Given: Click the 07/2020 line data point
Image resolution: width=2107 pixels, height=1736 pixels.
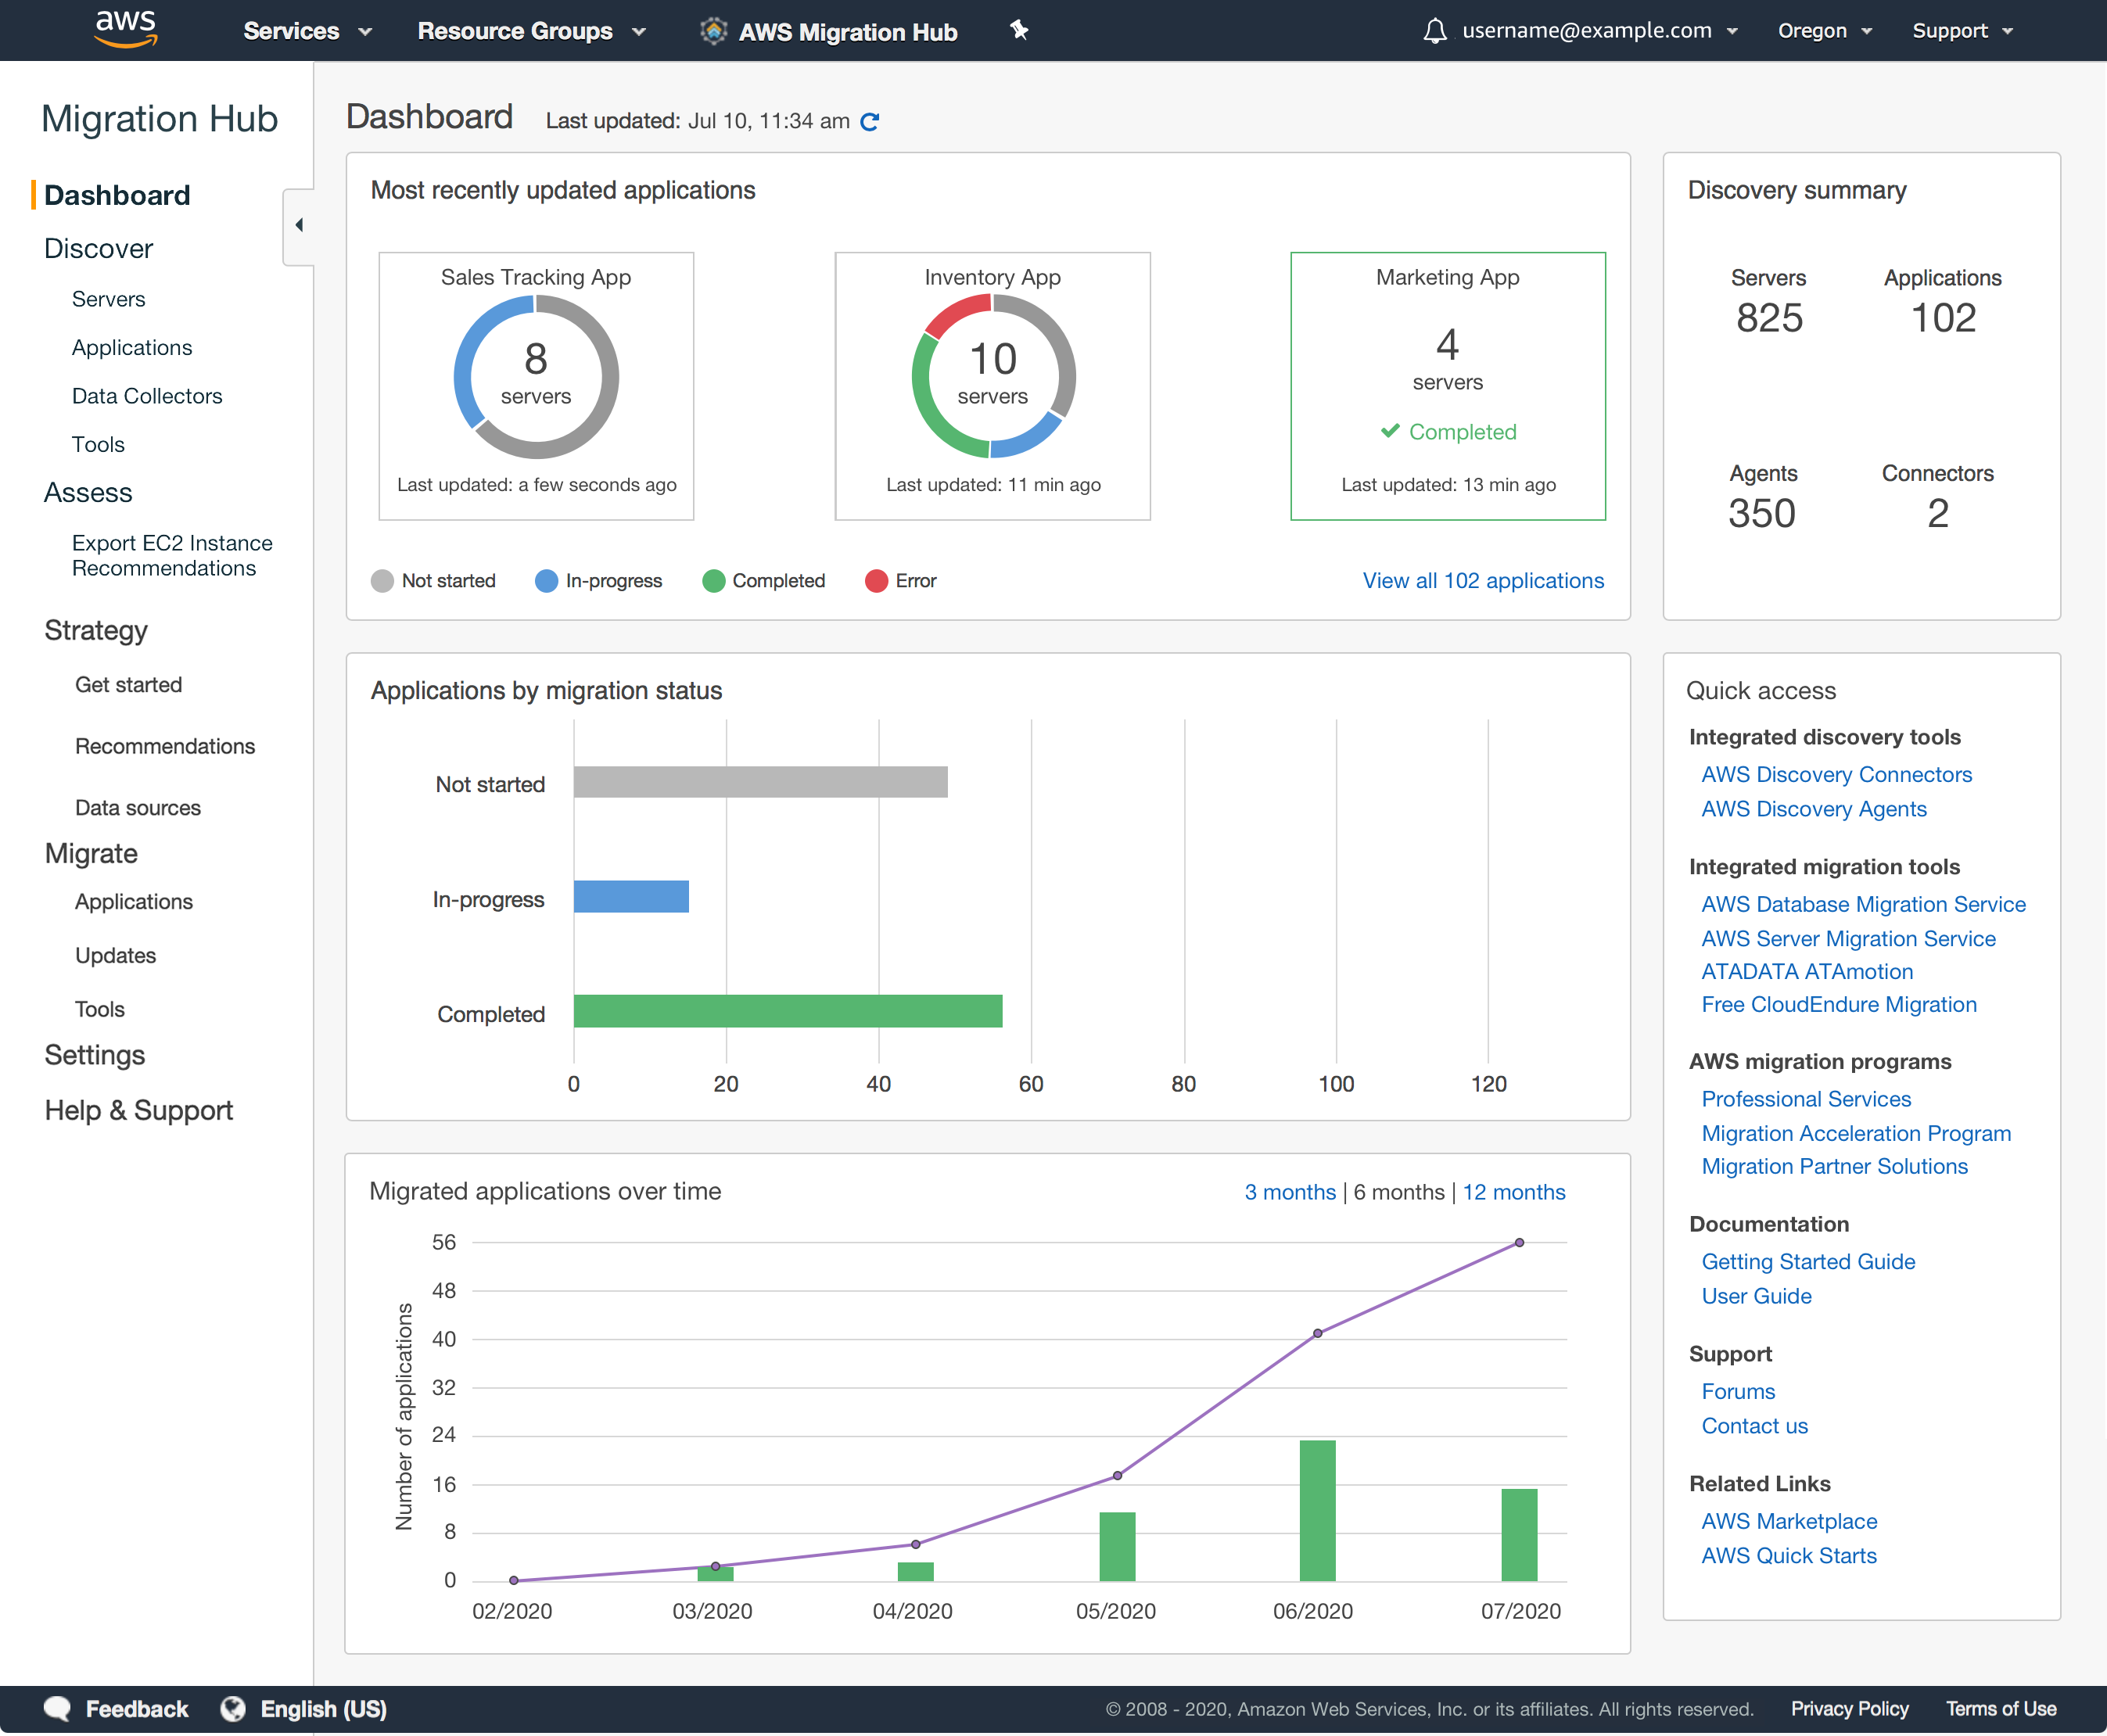Looking at the screenshot, I should click(1519, 1243).
